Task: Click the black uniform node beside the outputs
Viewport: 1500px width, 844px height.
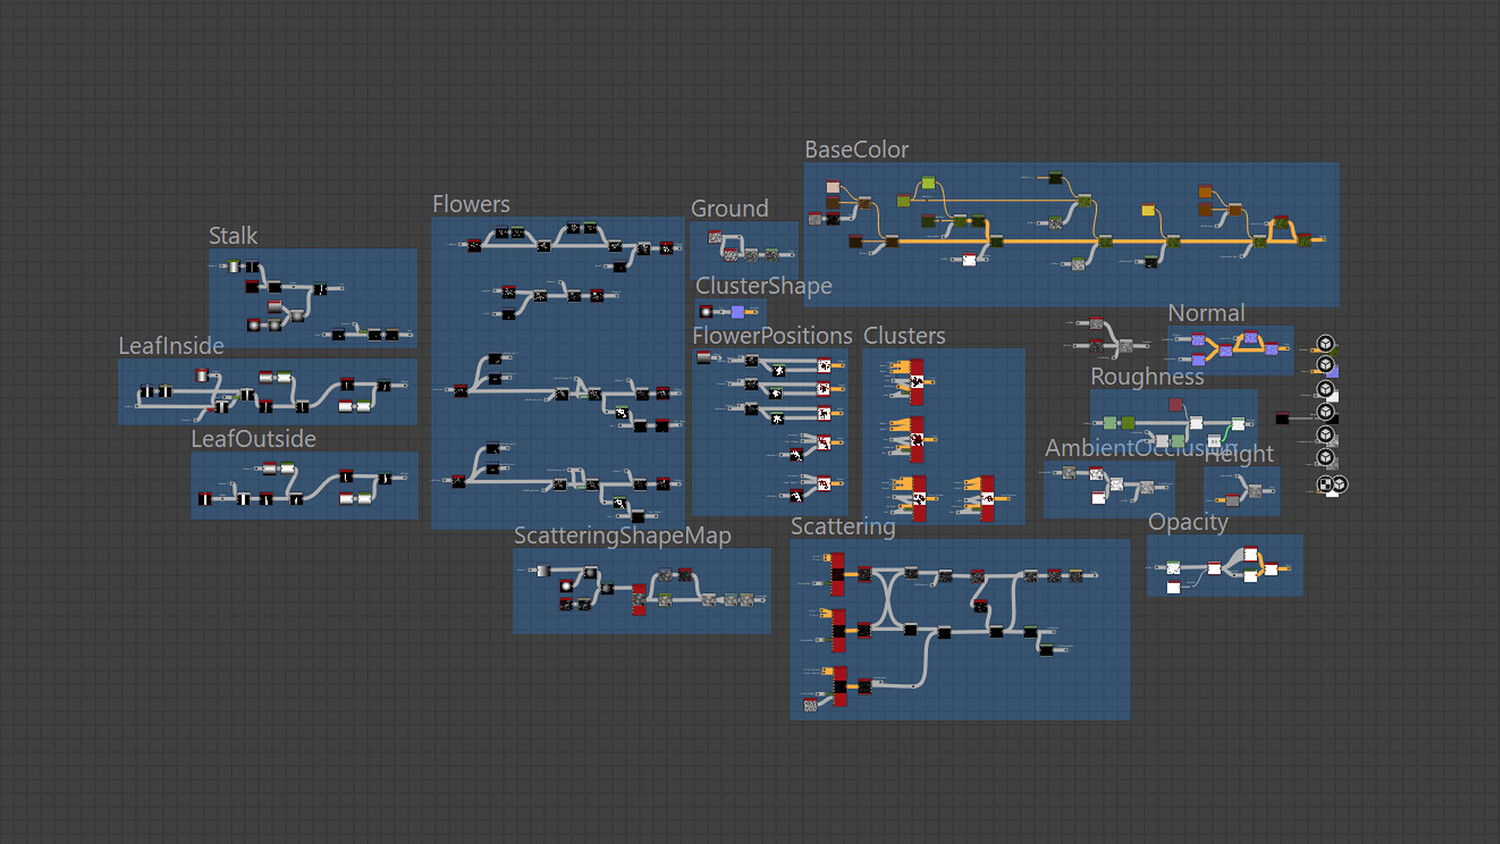Action: (1282, 418)
